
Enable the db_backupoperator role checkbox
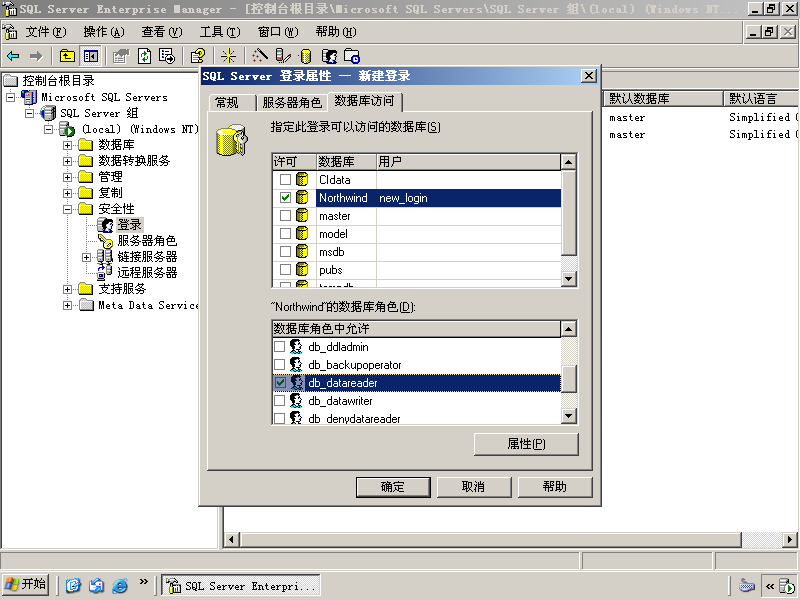(279, 364)
